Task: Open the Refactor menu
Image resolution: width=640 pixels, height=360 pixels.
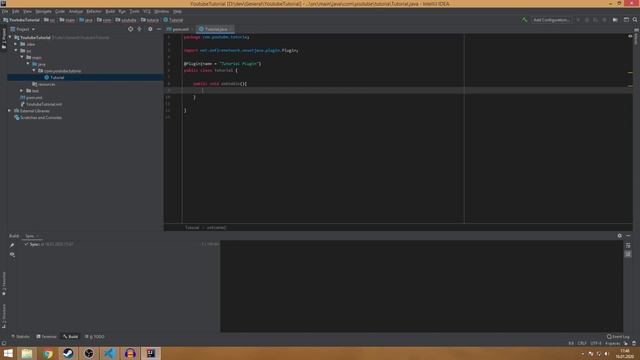Action: coord(93,11)
